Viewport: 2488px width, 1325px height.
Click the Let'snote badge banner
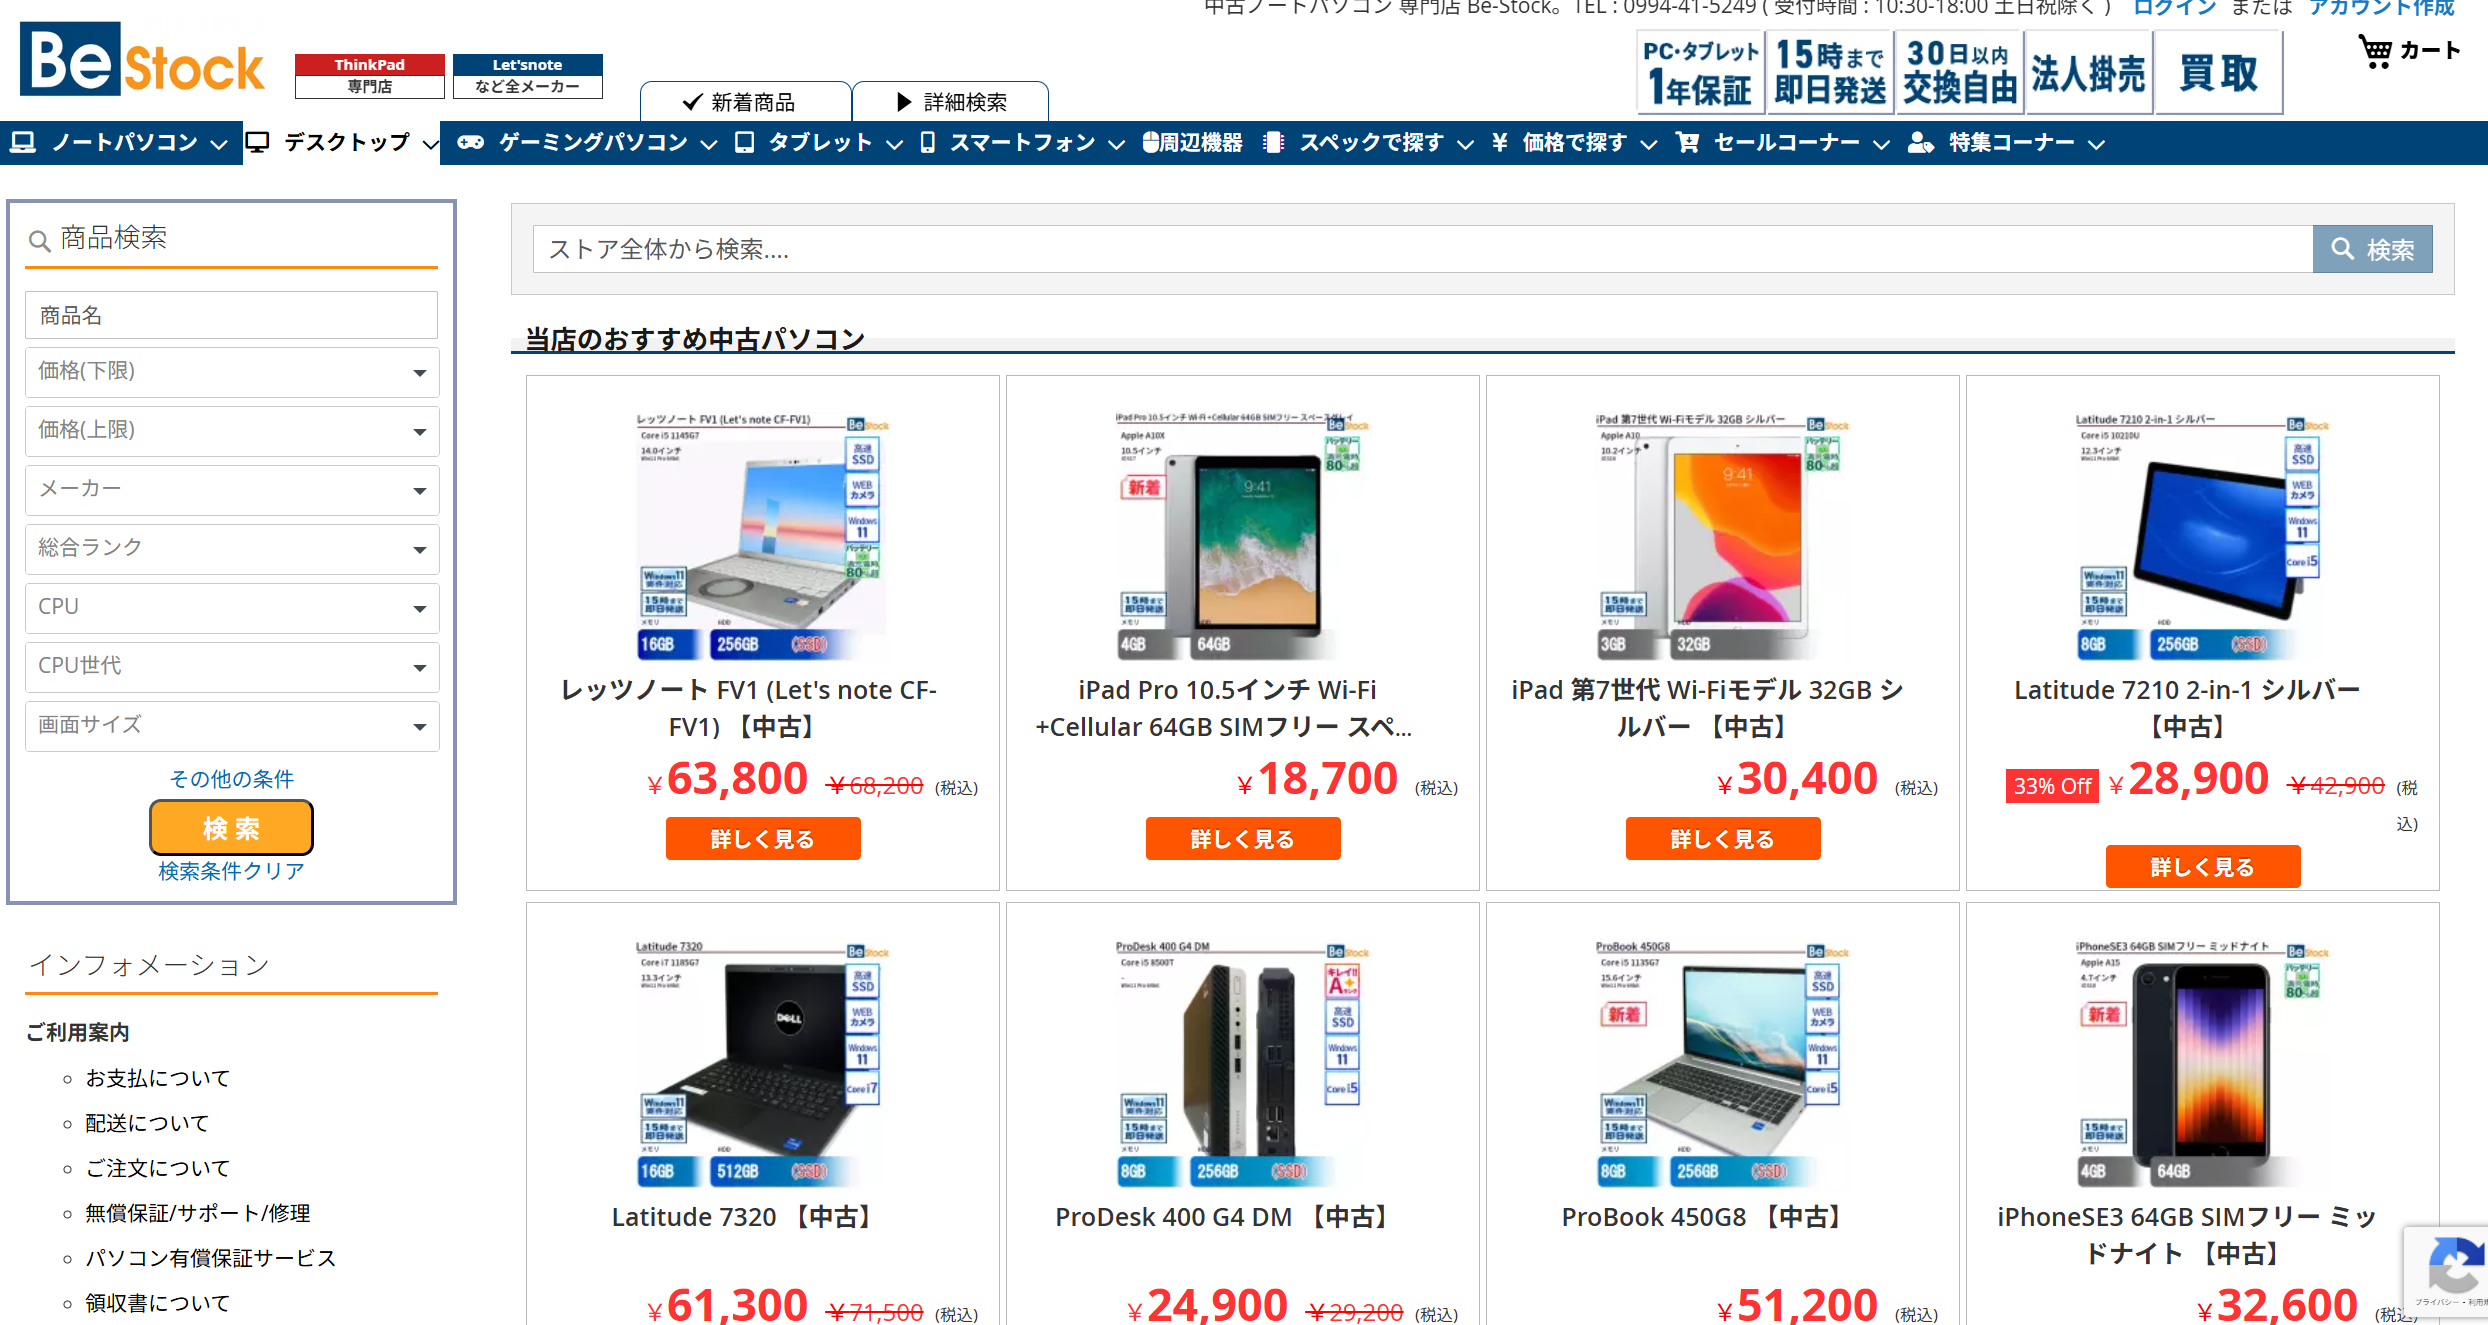click(527, 76)
